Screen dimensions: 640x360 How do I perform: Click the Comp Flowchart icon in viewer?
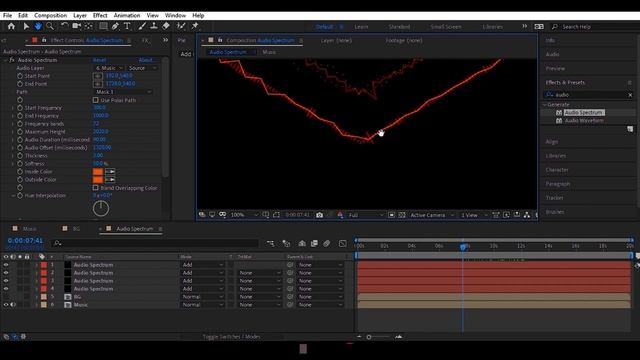527,215
